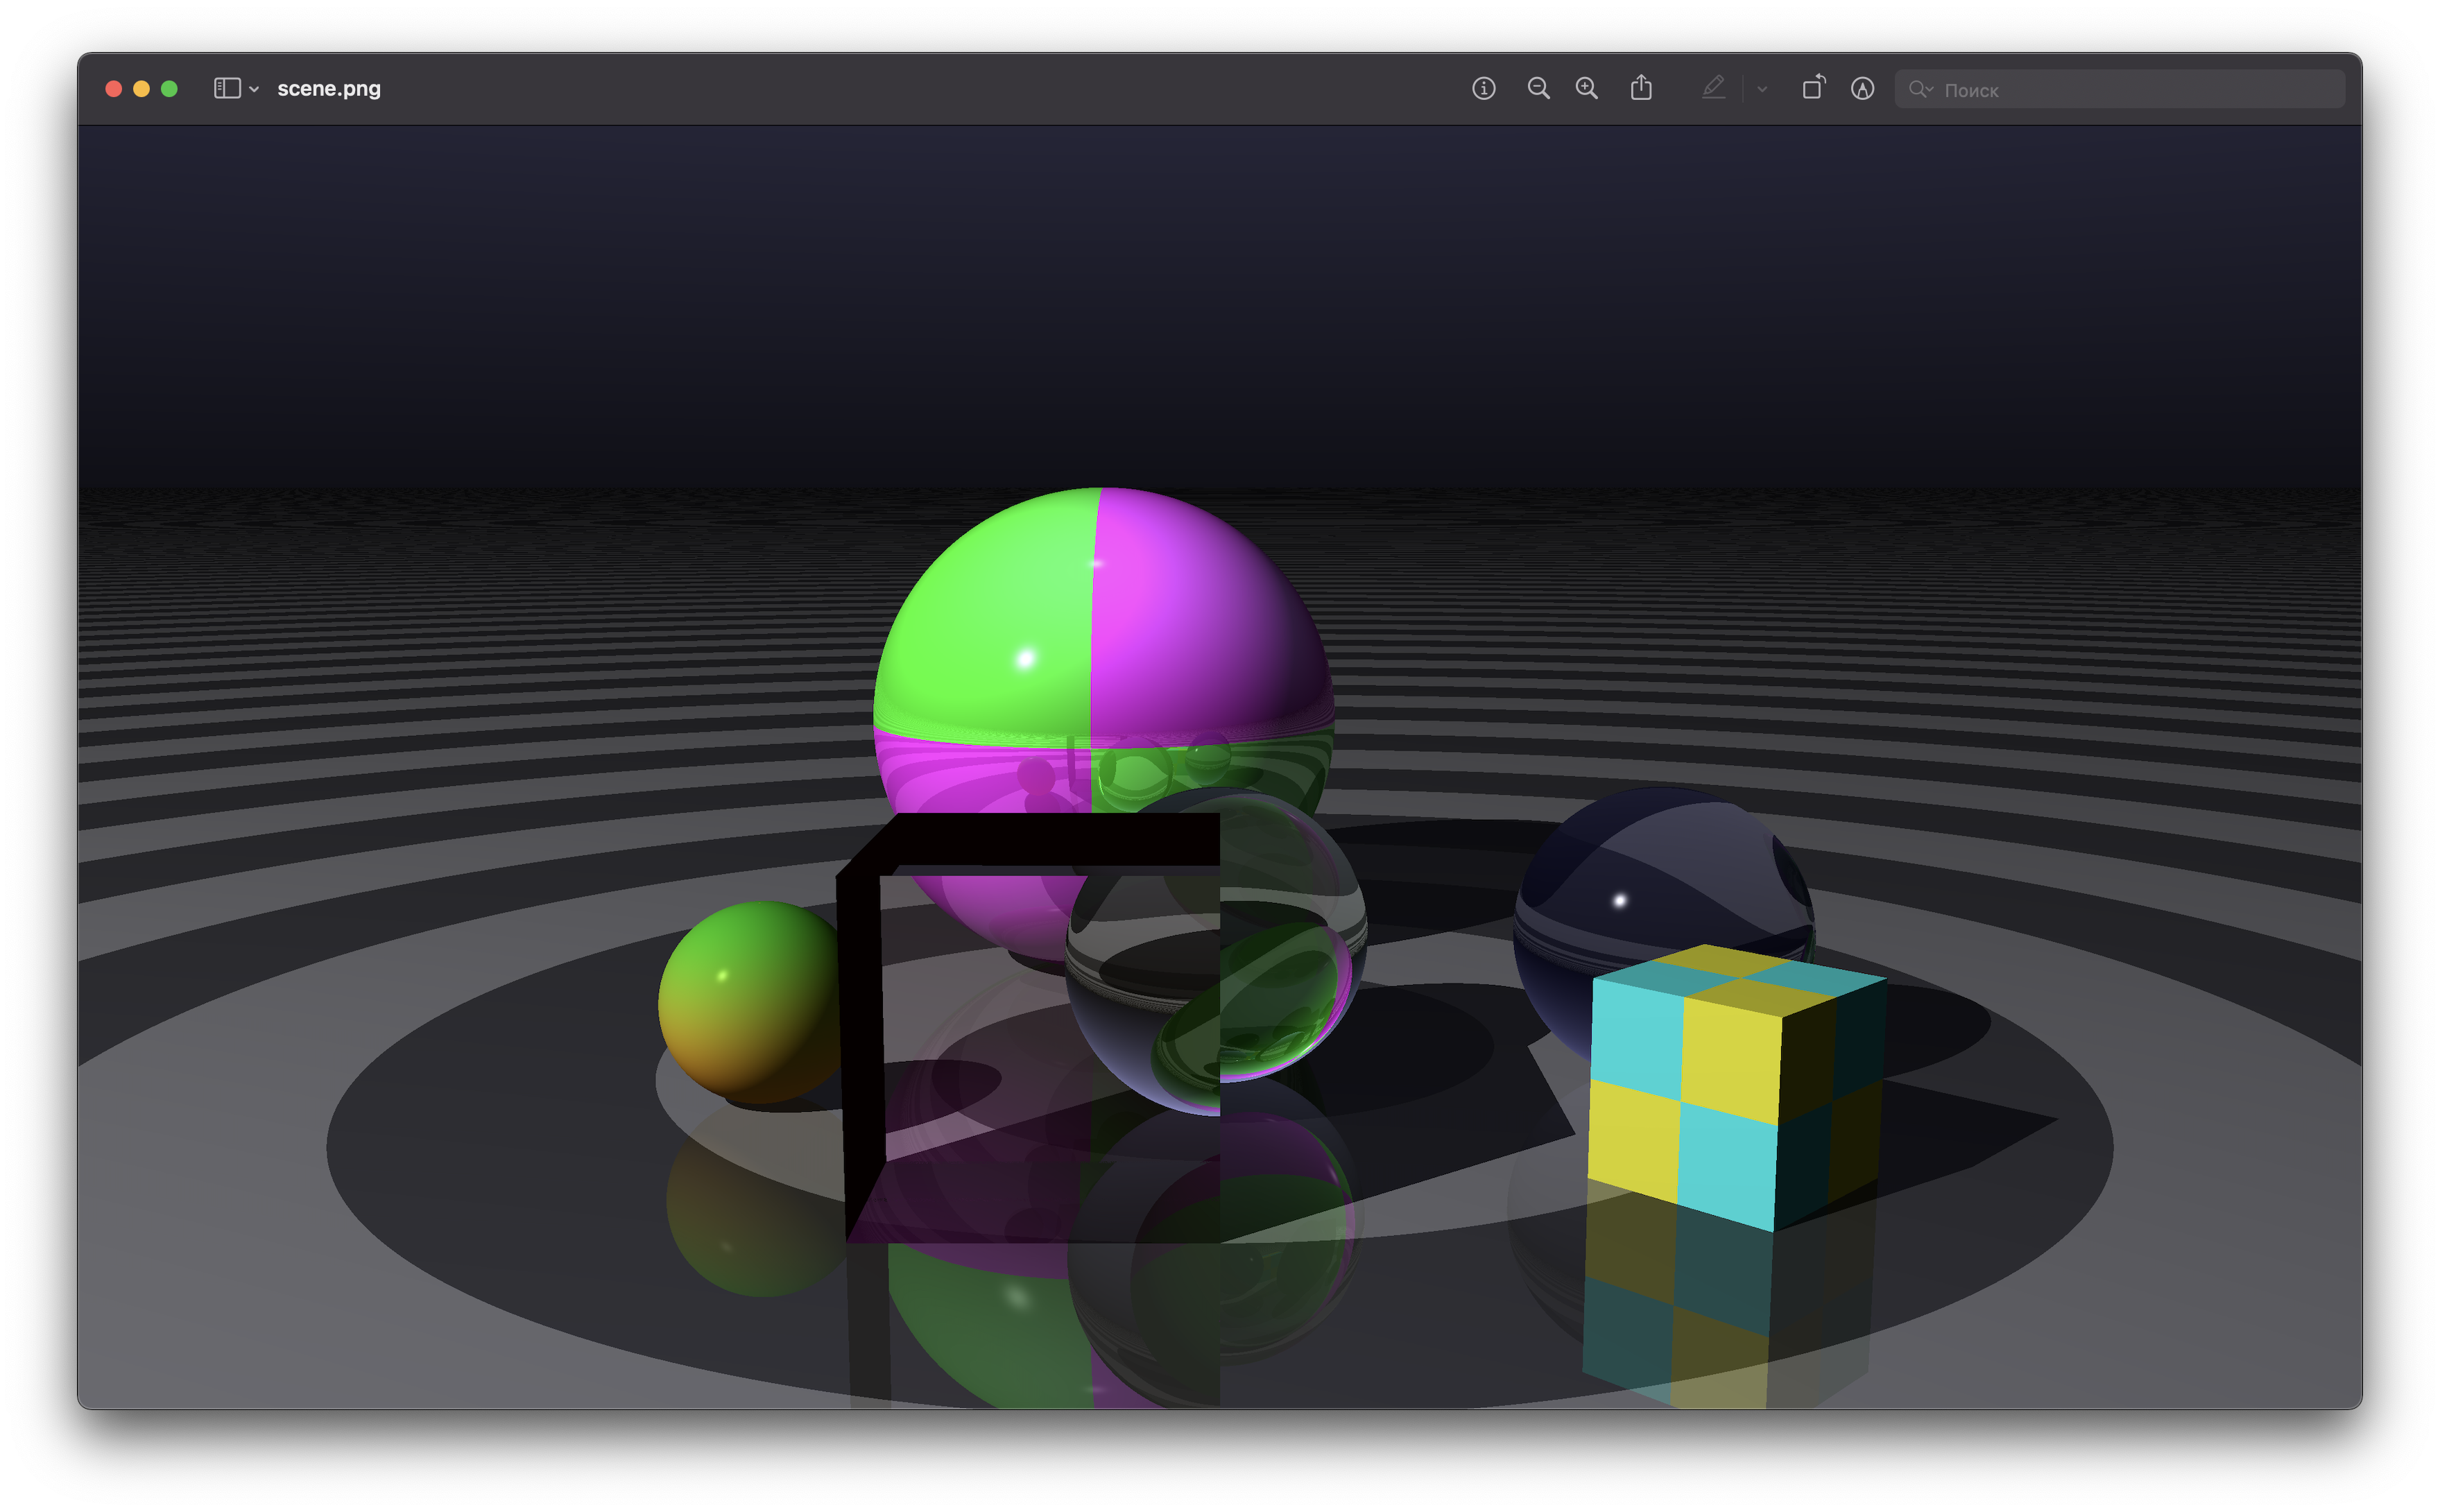
Task: Zoom out of the scene image
Action: (1538, 89)
